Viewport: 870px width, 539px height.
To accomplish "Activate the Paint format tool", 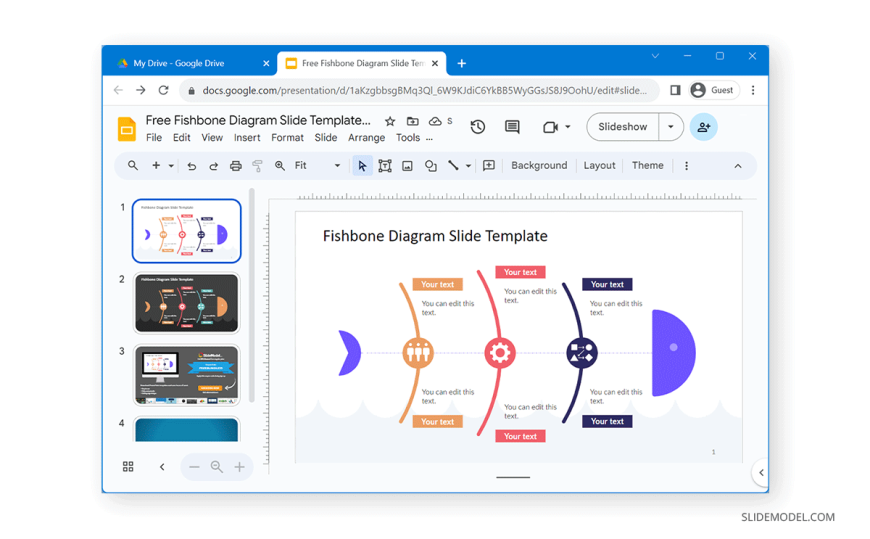I will [257, 165].
